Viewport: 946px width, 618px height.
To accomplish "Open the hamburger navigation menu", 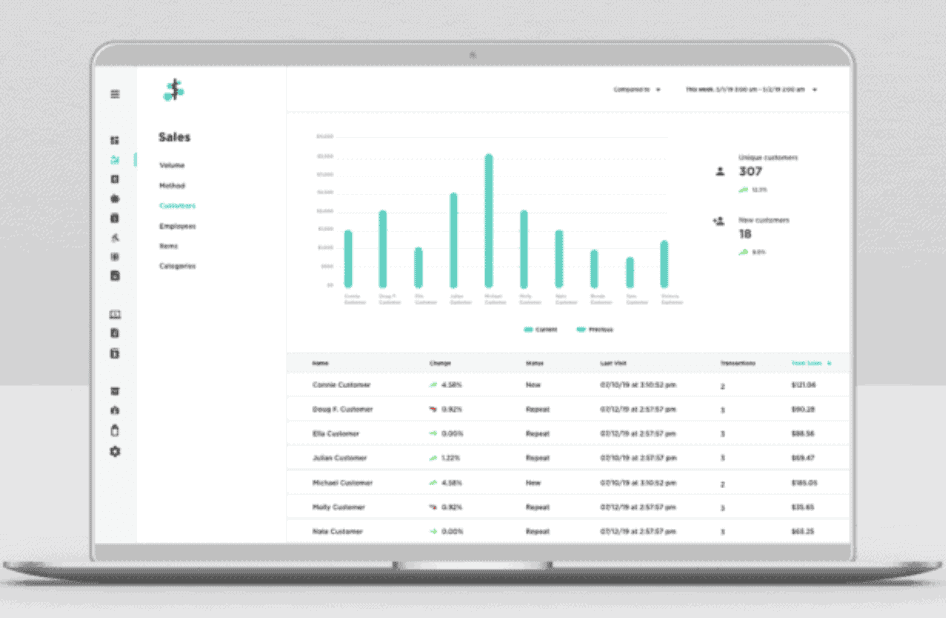I will point(114,93).
